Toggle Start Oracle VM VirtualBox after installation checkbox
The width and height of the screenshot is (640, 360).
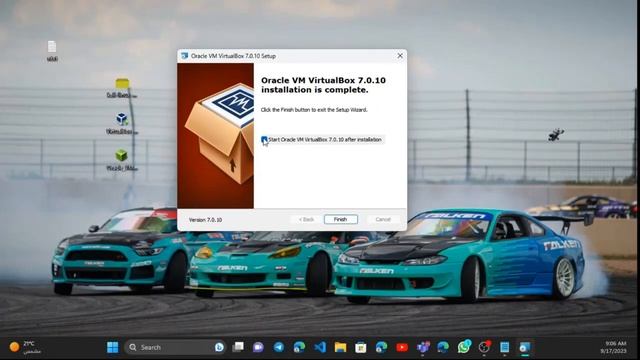click(264, 140)
